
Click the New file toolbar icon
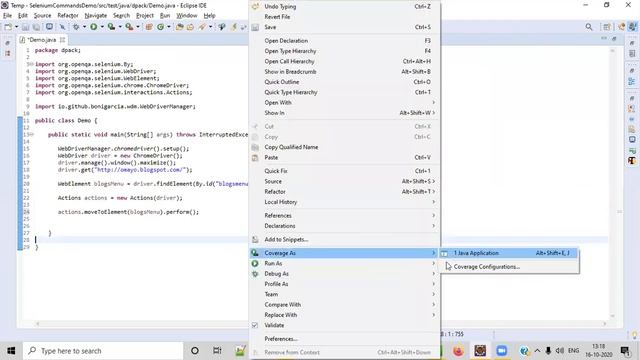[x=8, y=27]
